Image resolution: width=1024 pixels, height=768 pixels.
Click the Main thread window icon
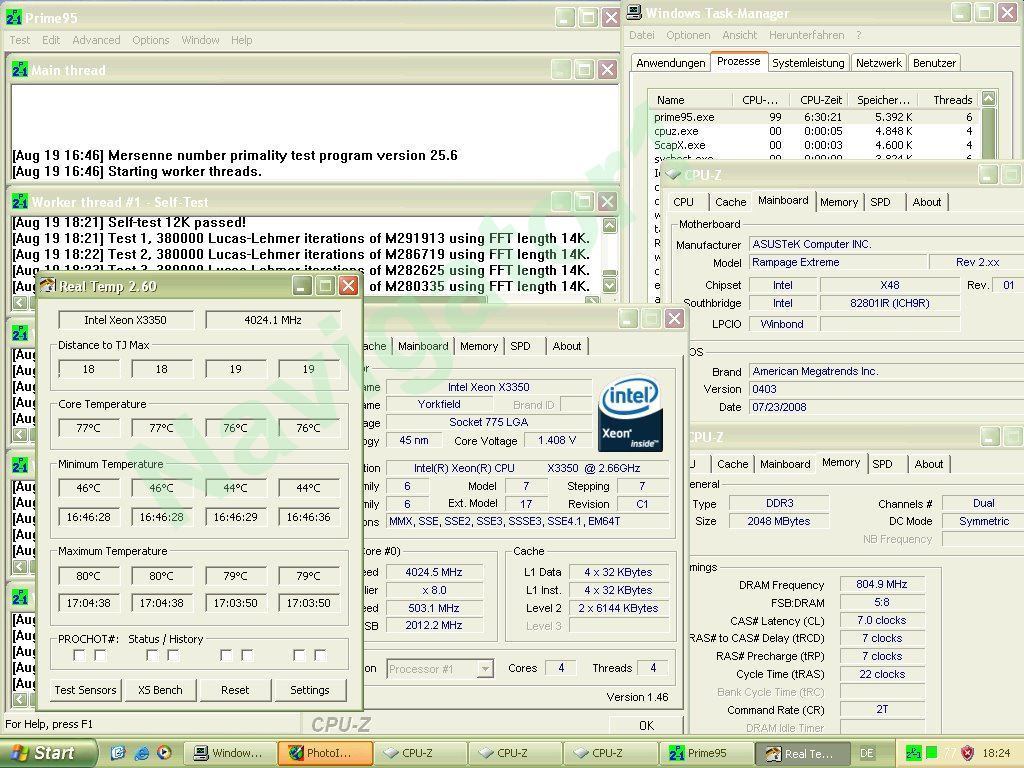20,70
